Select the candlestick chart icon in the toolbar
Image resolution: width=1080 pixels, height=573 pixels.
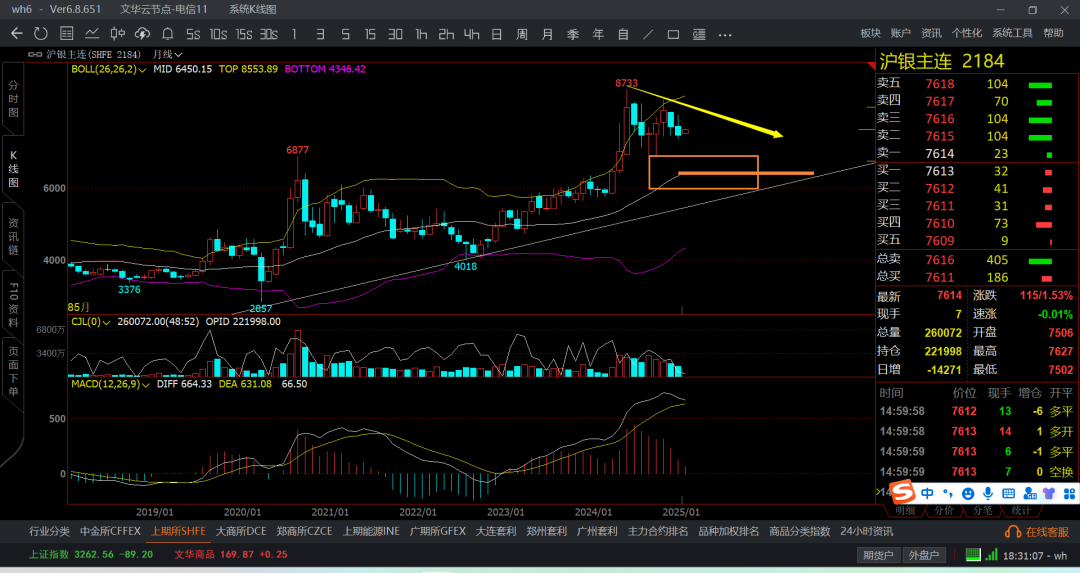pos(118,34)
